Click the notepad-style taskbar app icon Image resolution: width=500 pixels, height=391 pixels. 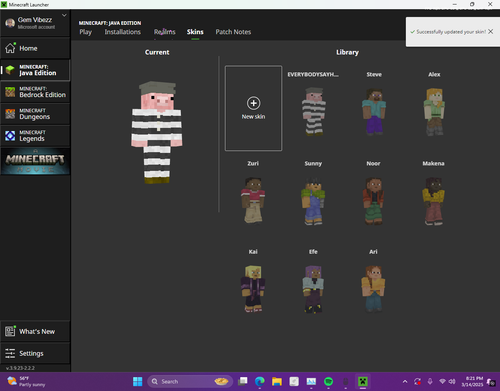click(294, 381)
